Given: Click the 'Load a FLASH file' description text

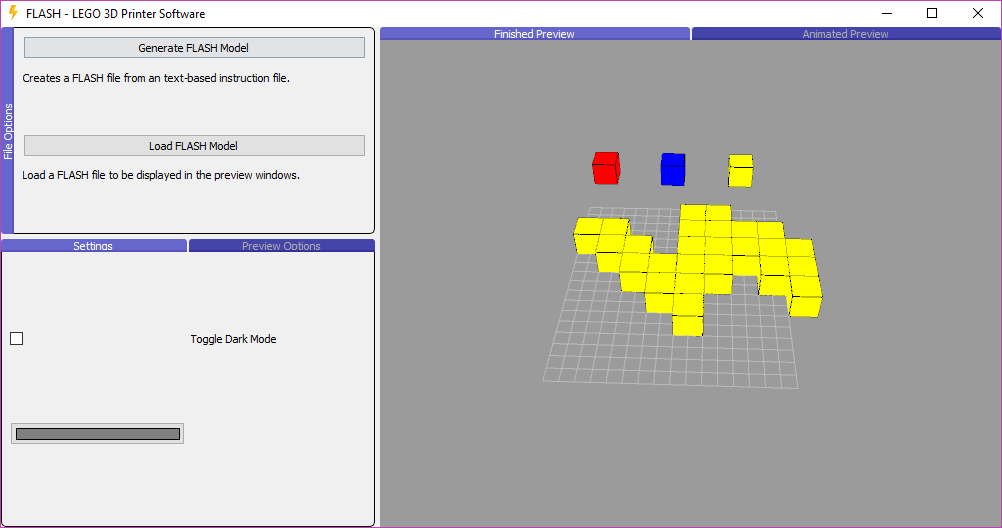Looking at the screenshot, I should 161,175.
